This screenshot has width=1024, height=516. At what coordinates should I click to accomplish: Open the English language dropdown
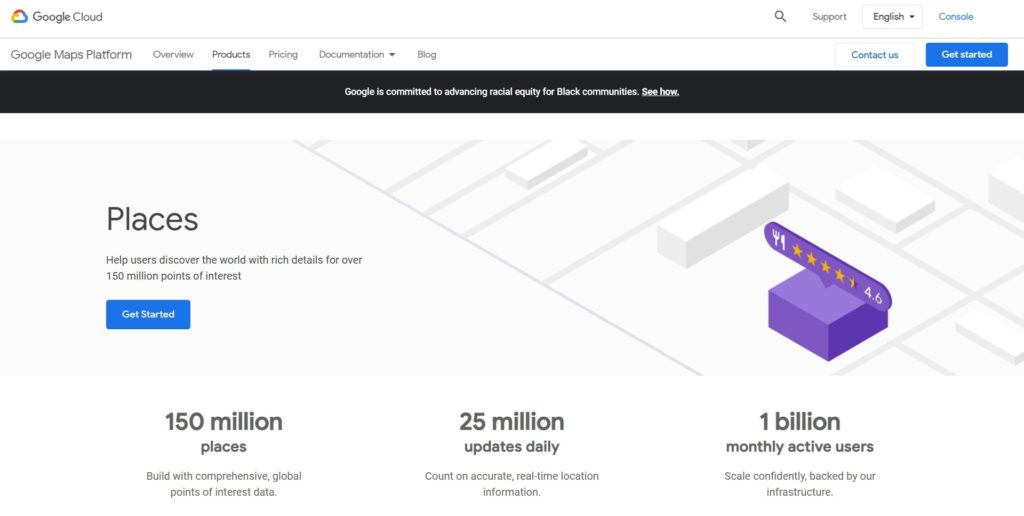pyautogui.click(x=892, y=17)
